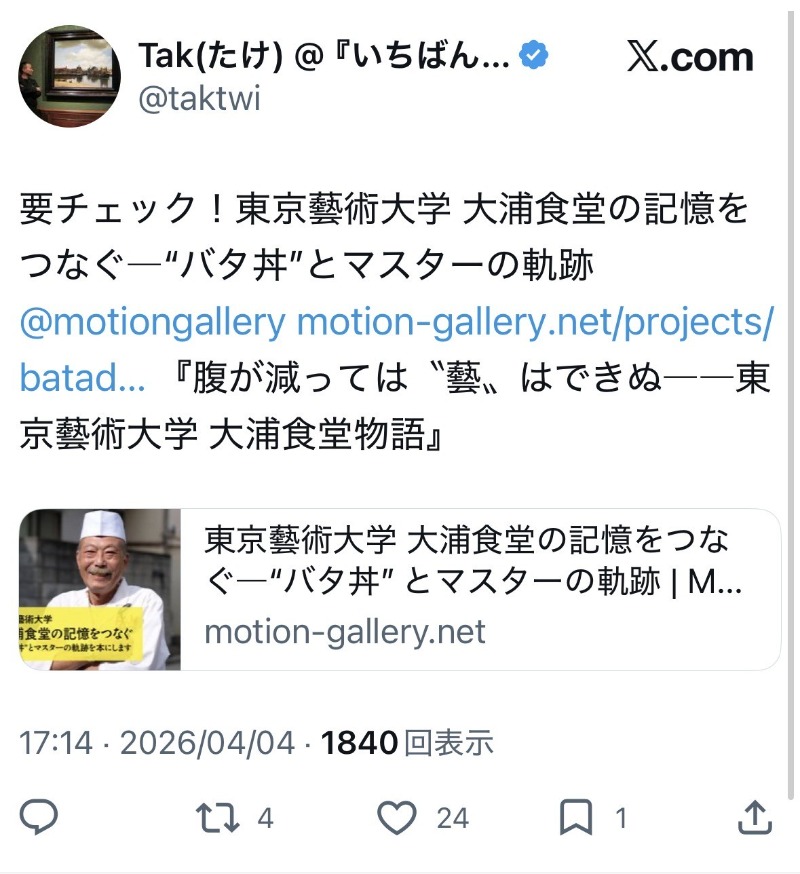Click the repost count 4

pos(265,819)
